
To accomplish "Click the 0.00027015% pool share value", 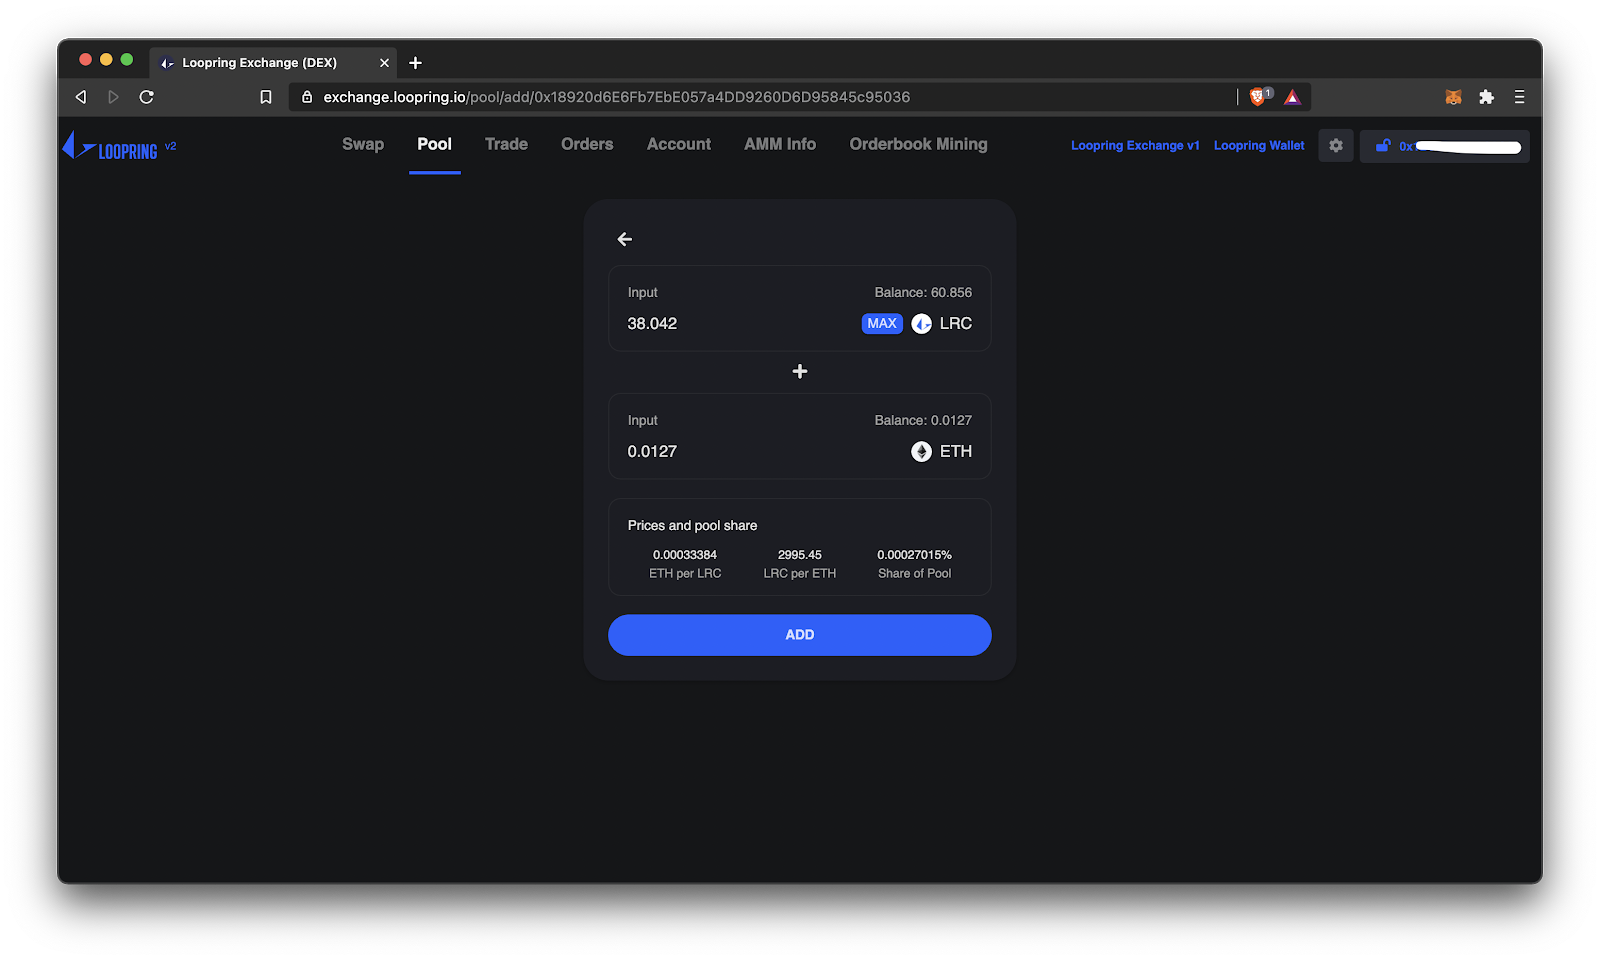I will [915, 555].
